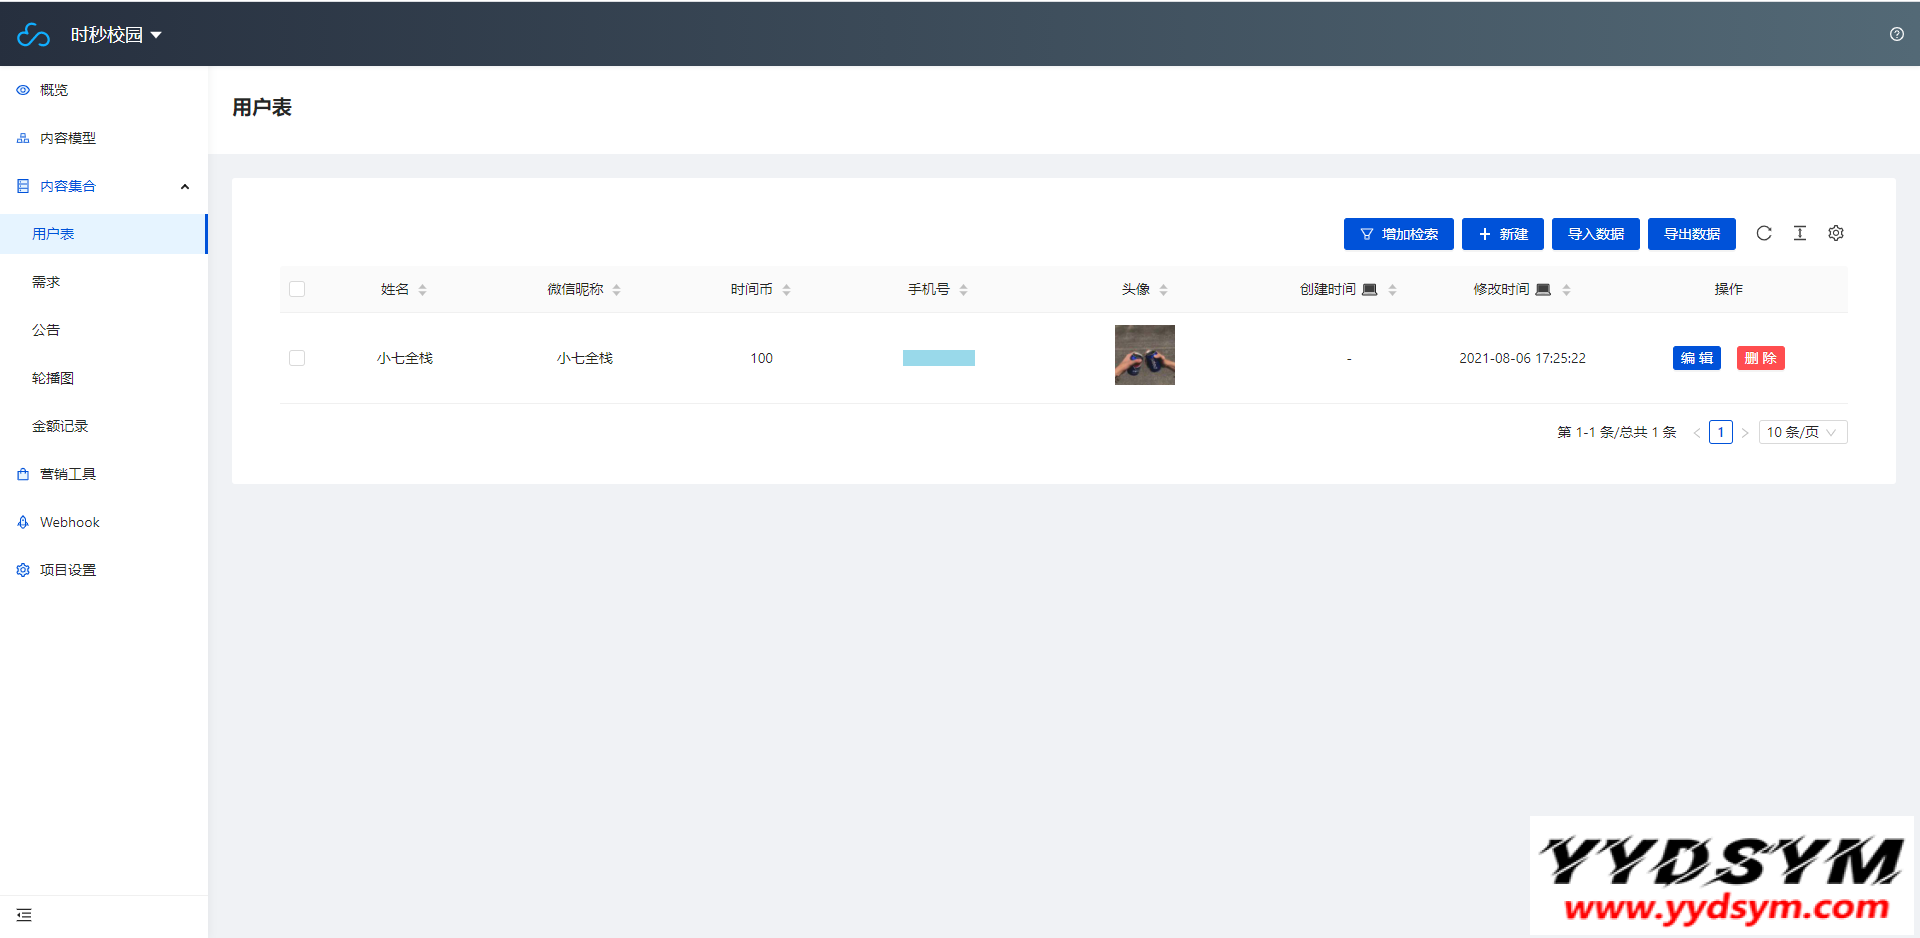Click the help question mark icon
The height and width of the screenshot is (938, 1920).
(1896, 34)
